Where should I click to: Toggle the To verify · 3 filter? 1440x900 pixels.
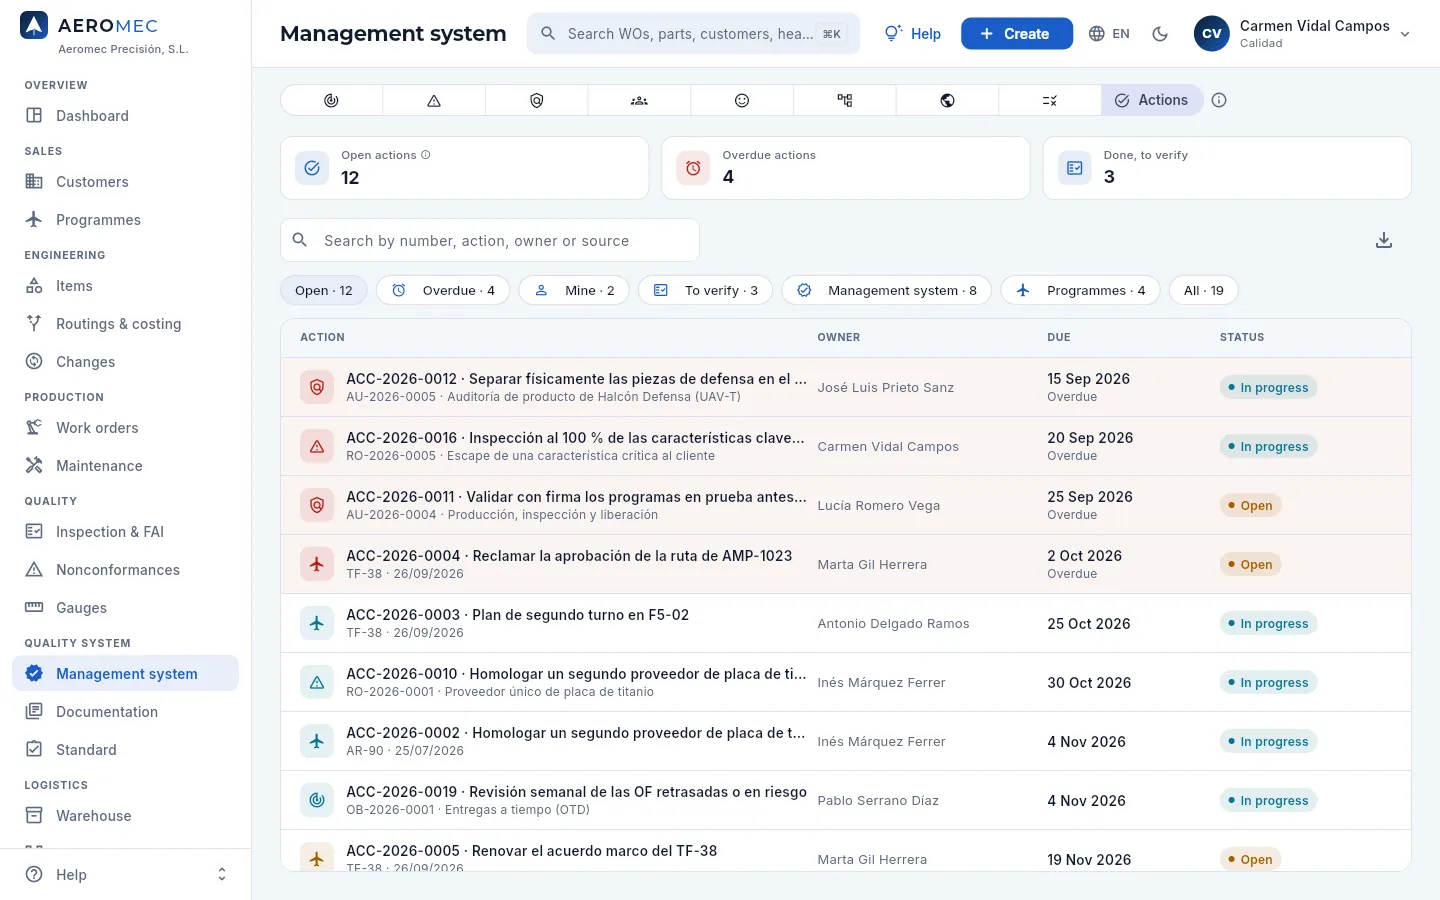[x=706, y=291]
